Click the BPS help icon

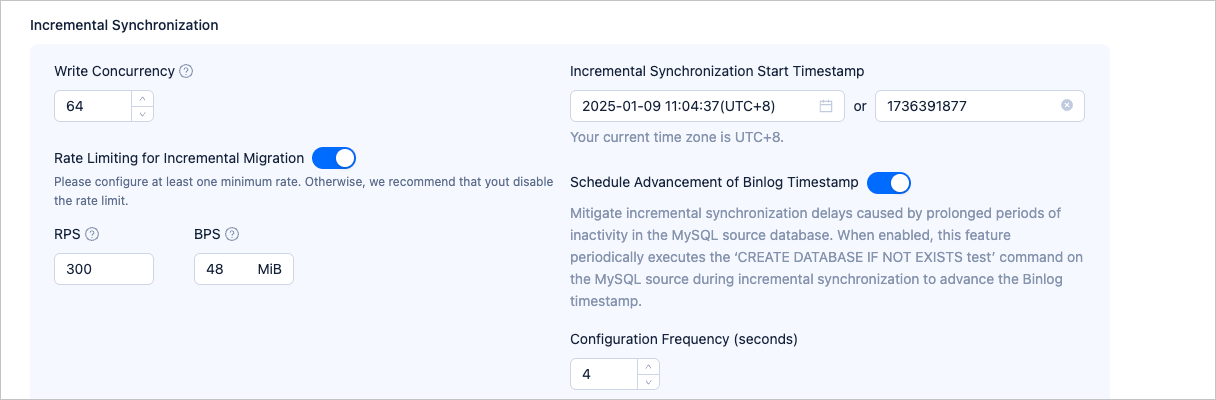pos(232,234)
